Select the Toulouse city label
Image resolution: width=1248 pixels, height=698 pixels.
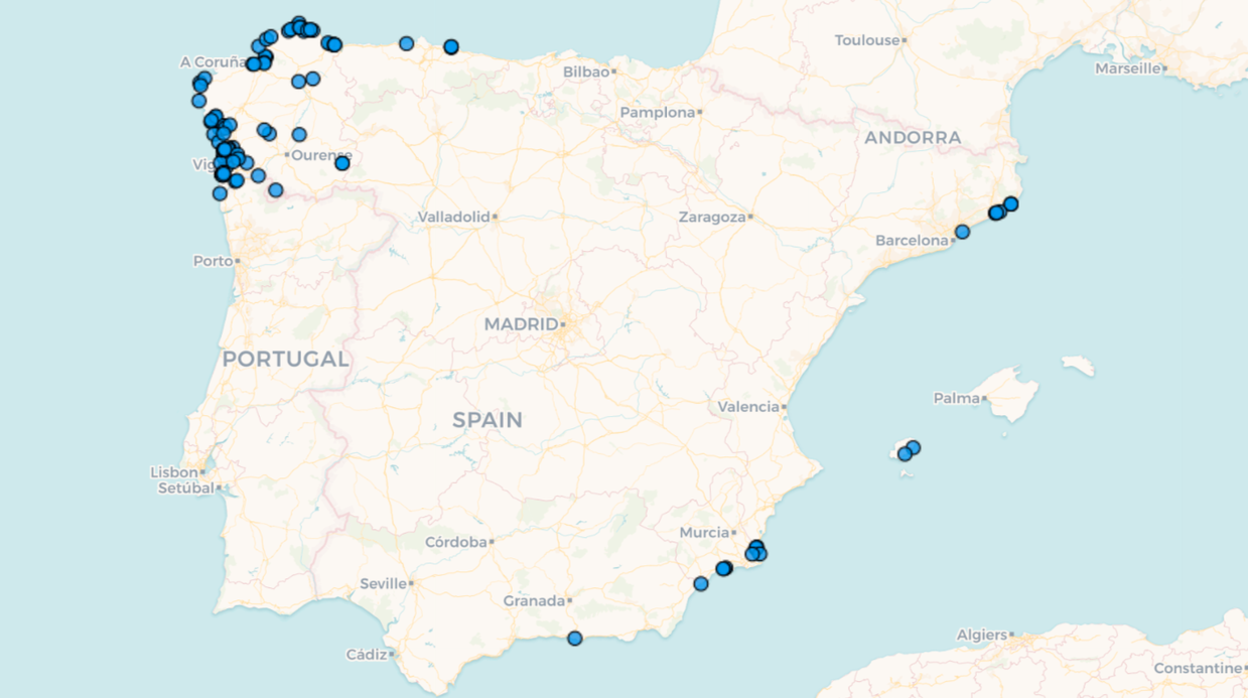(867, 40)
